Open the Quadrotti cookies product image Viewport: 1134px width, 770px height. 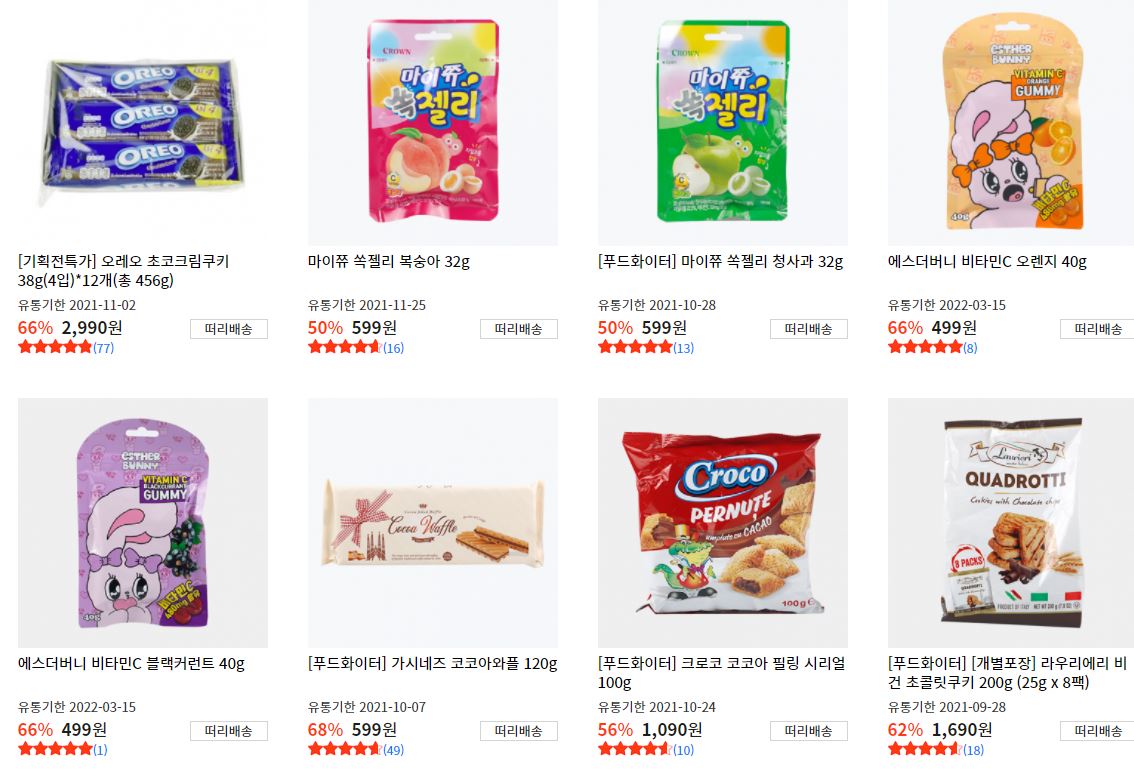(x=1011, y=523)
